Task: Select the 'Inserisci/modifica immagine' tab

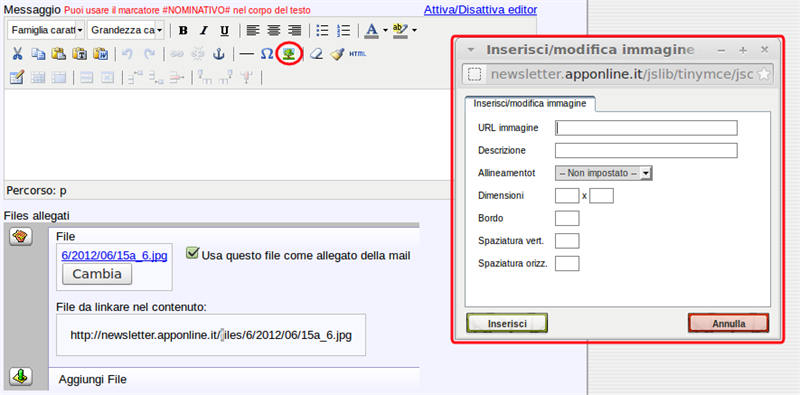Action: click(x=530, y=103)
